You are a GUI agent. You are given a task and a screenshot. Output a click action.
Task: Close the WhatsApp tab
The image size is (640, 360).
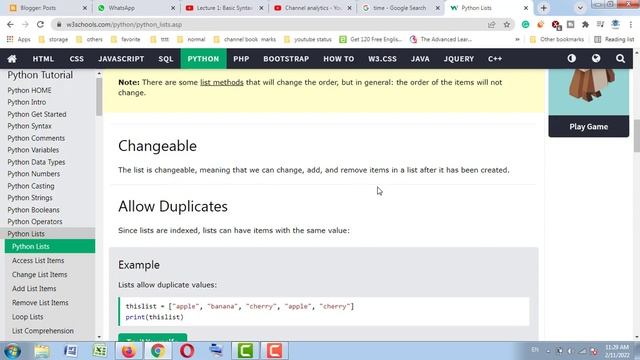tap(173, 8)
